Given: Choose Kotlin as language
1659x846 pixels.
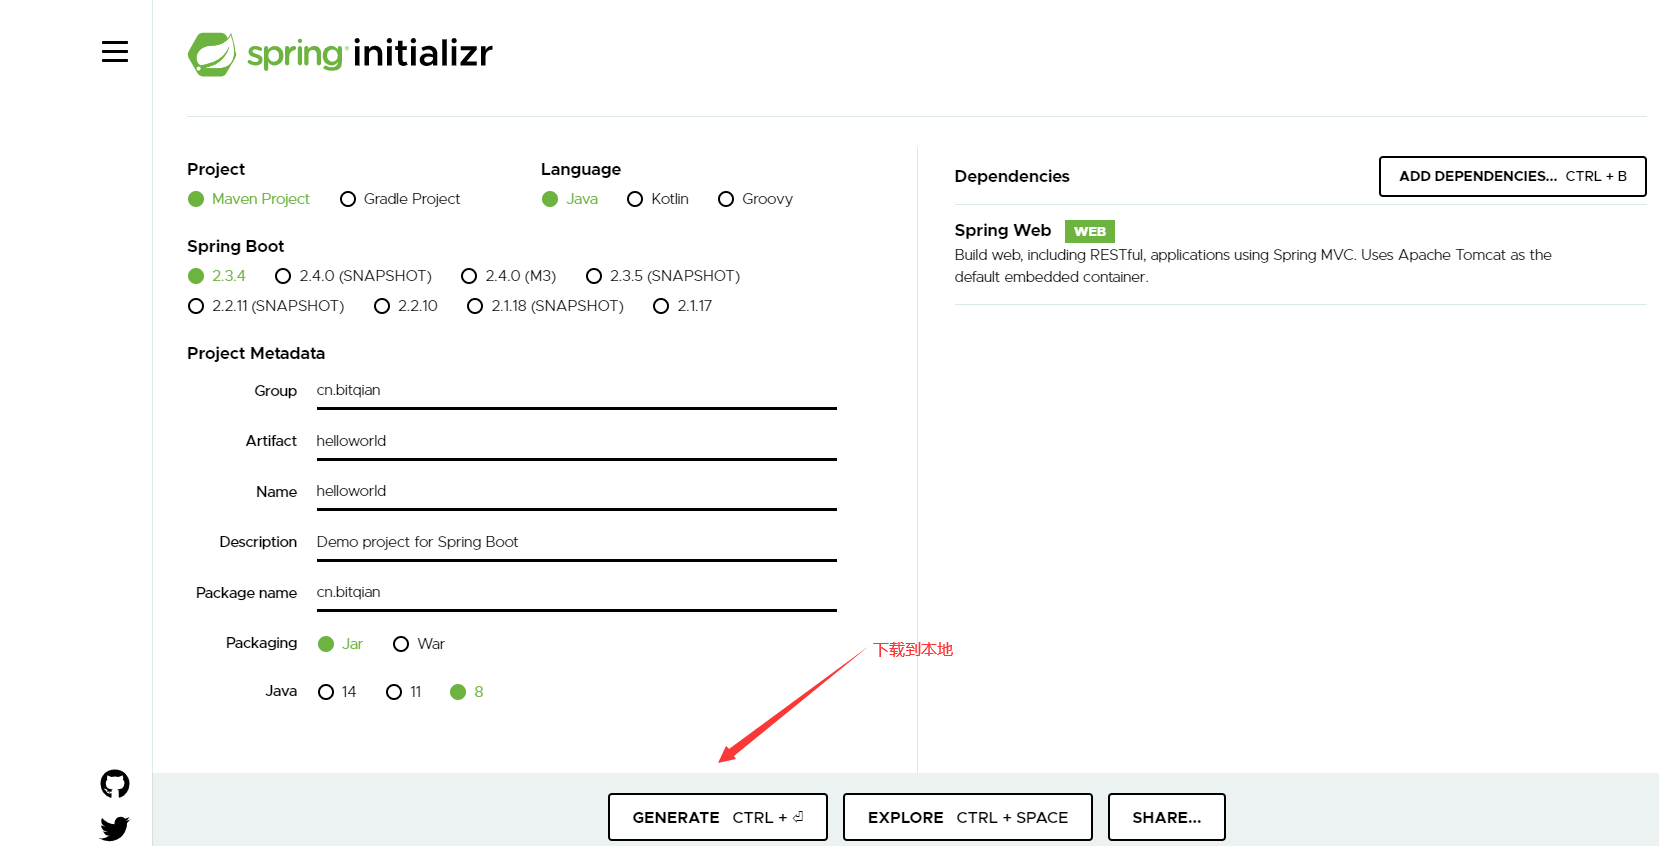Looking at the screenshot, I should click(x=658, y=199).
